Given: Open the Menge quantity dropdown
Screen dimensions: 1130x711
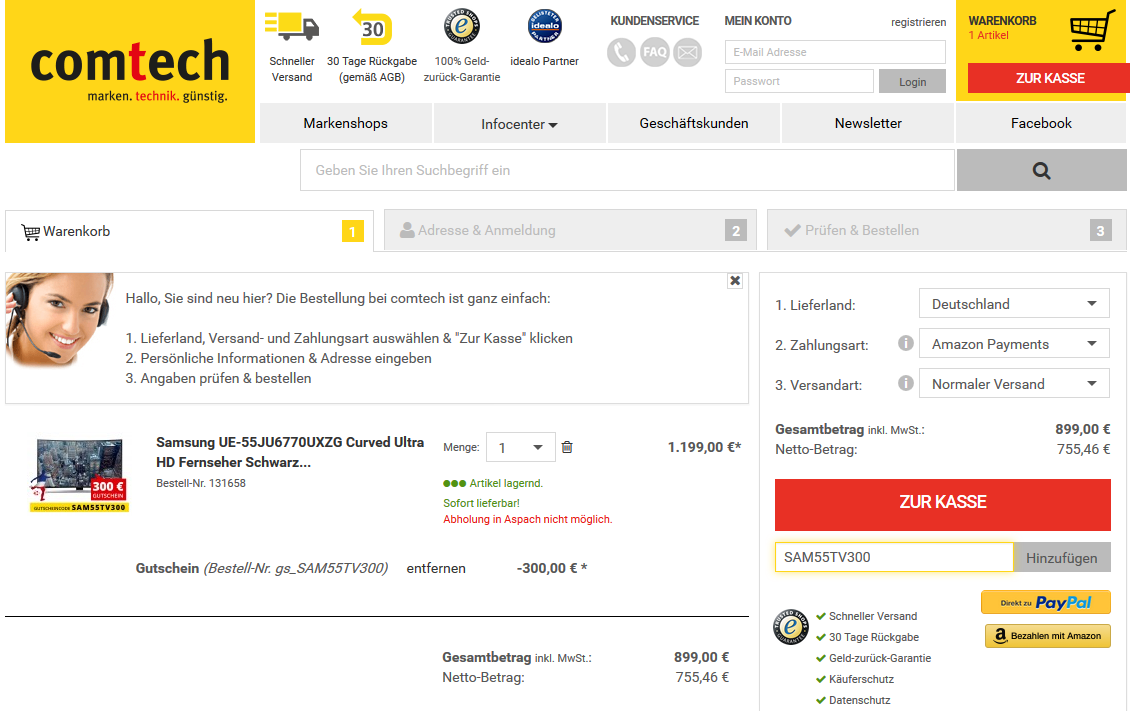Looking at the screenshot, I should (x=520, y=447).
